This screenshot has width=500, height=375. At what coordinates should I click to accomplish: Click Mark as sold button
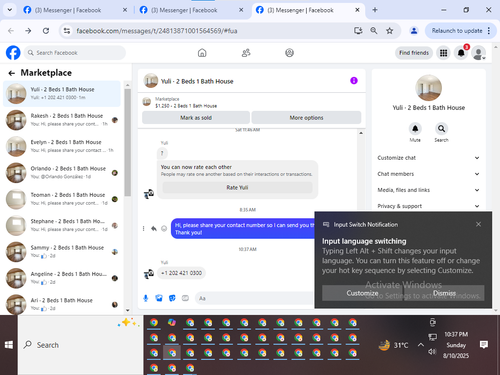click(196, 118)
